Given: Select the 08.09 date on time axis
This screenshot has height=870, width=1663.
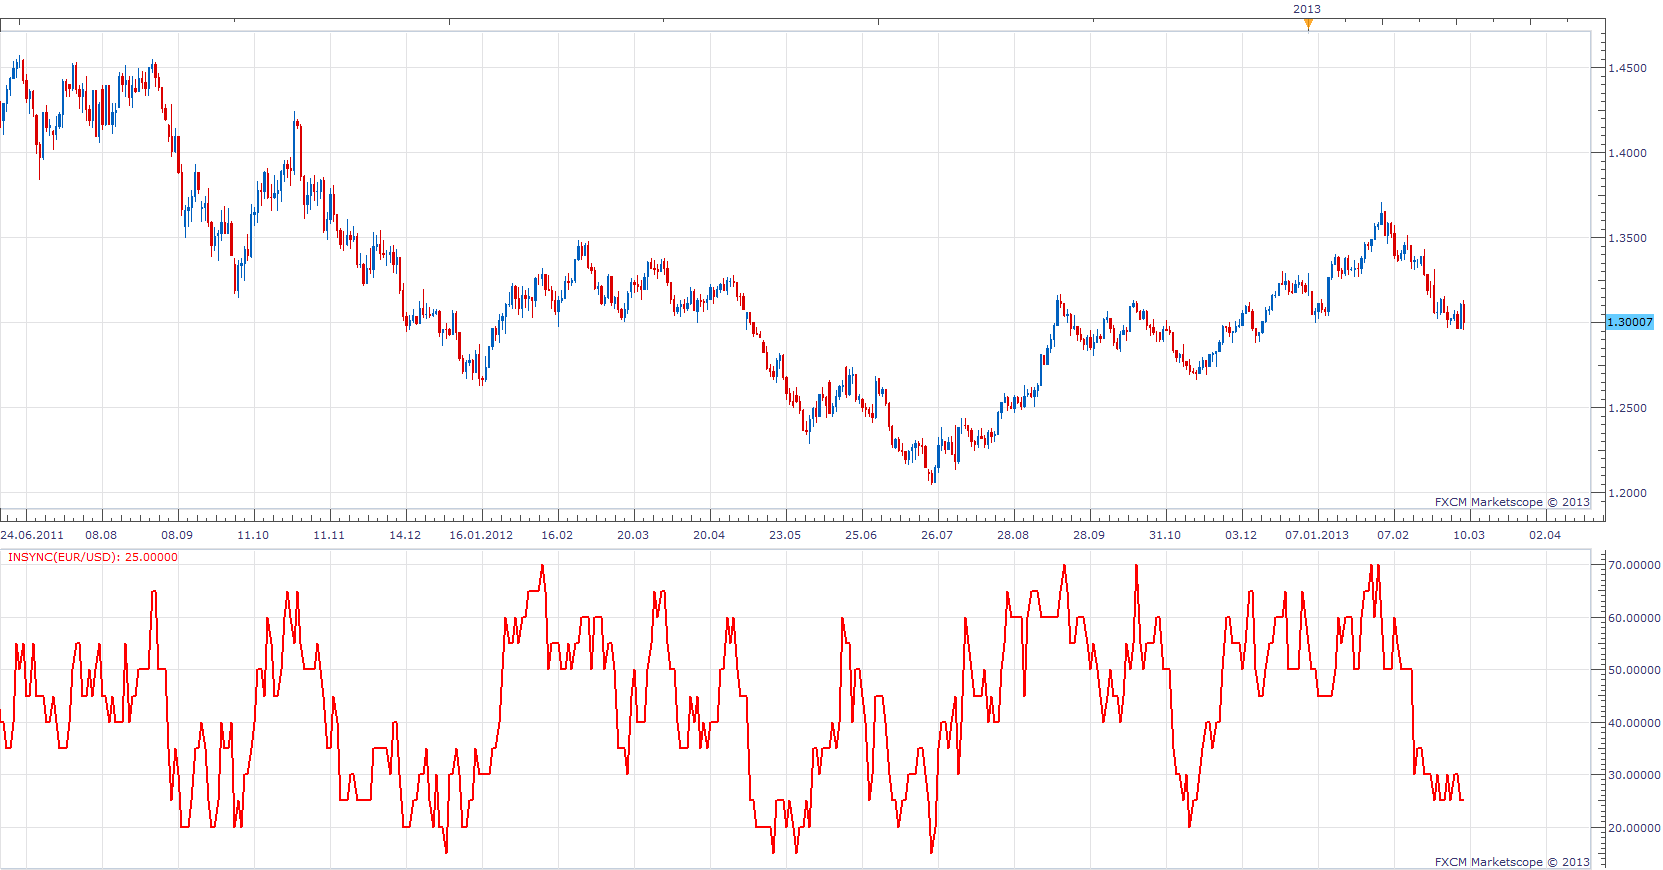Looking at the screenshot, I should click(x=177, y=535).
